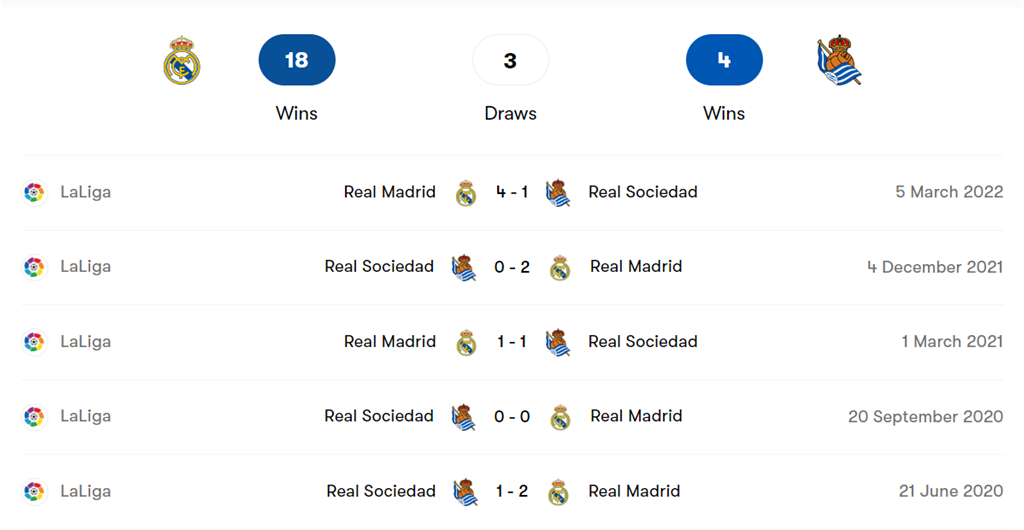This screenshot has width=1024, height=530.
Task: Click the large Real Madrid crest at top
Action: click(182, 61)
